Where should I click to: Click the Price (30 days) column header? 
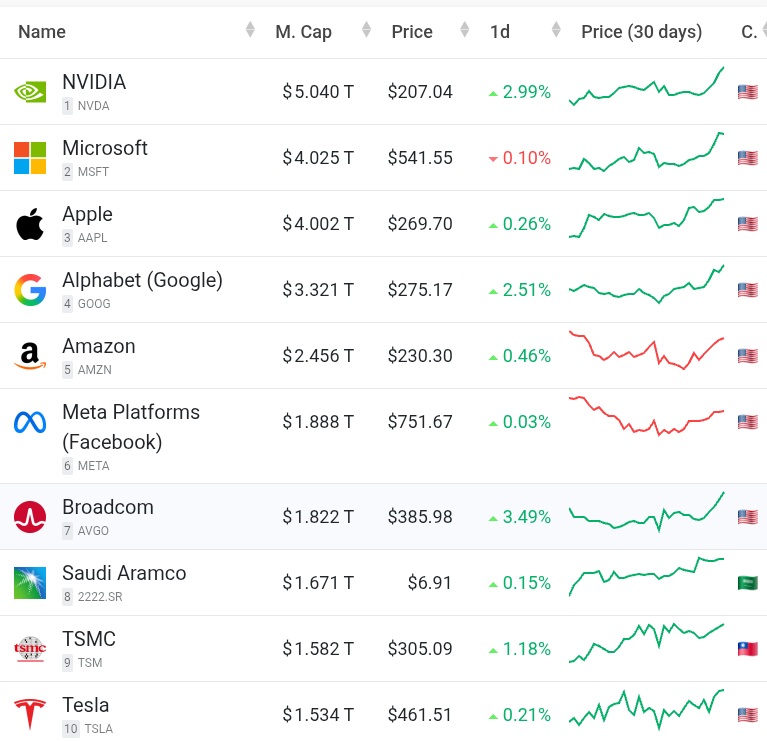tap(641, 32)
